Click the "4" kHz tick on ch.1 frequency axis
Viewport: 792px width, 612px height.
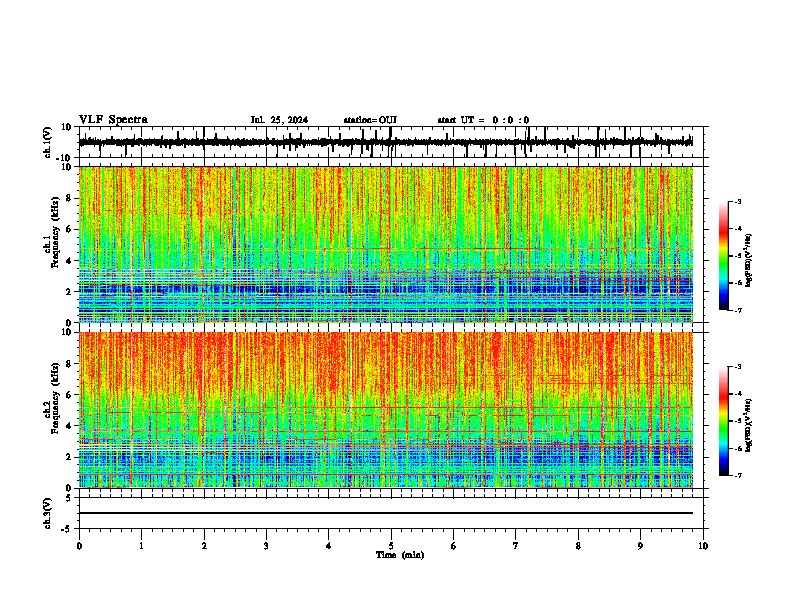pyautogui.click(x=69, y=261)
